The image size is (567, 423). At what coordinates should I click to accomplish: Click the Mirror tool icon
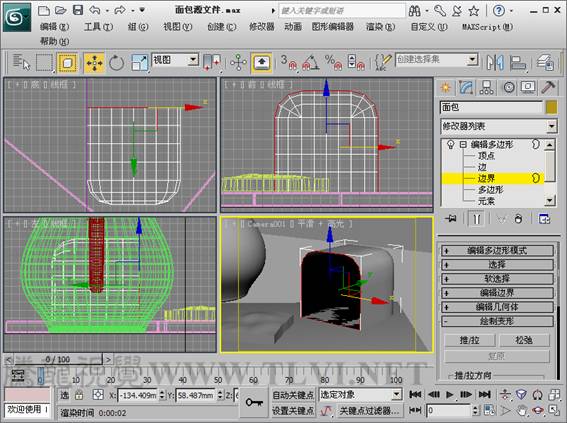(x=495, y=62)
